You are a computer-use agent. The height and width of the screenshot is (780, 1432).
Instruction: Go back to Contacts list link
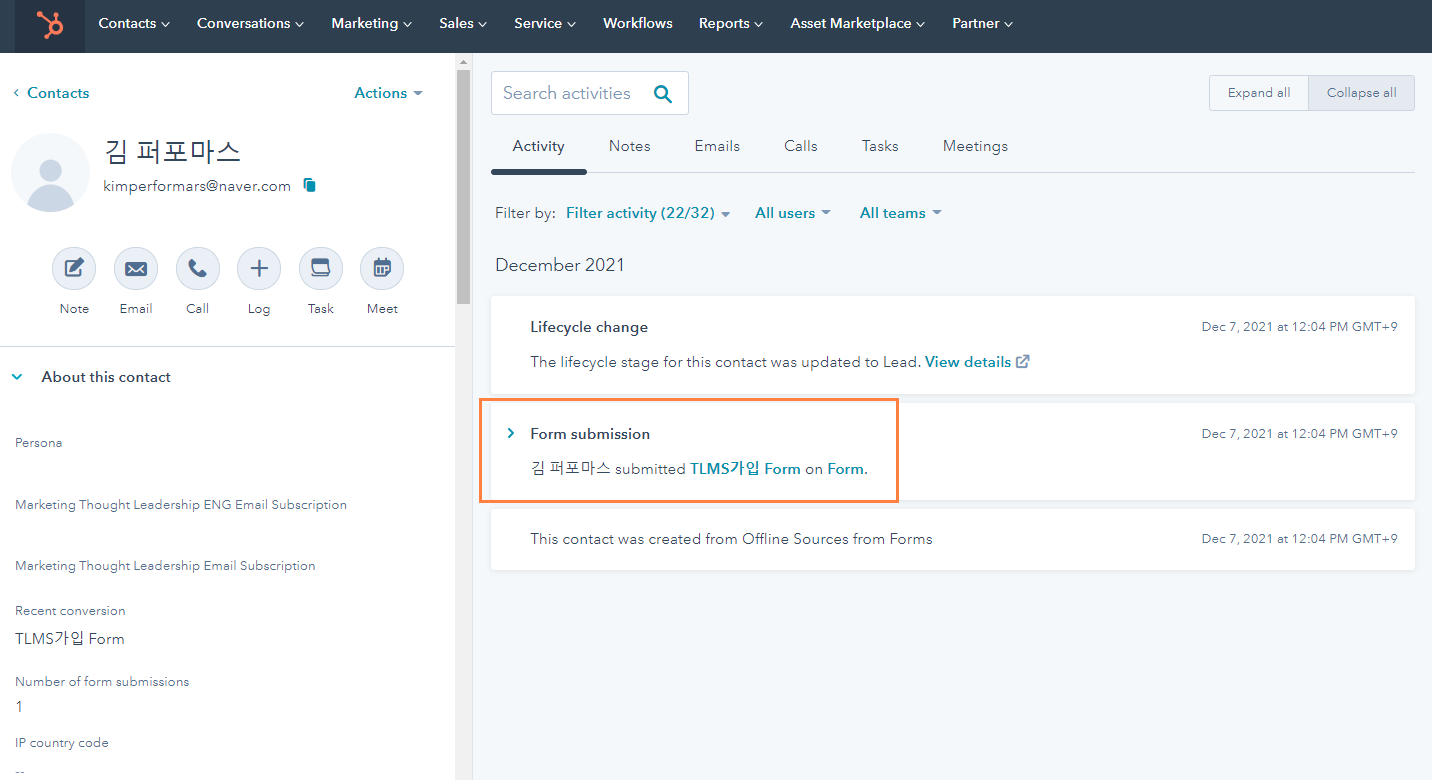point(51,93)
